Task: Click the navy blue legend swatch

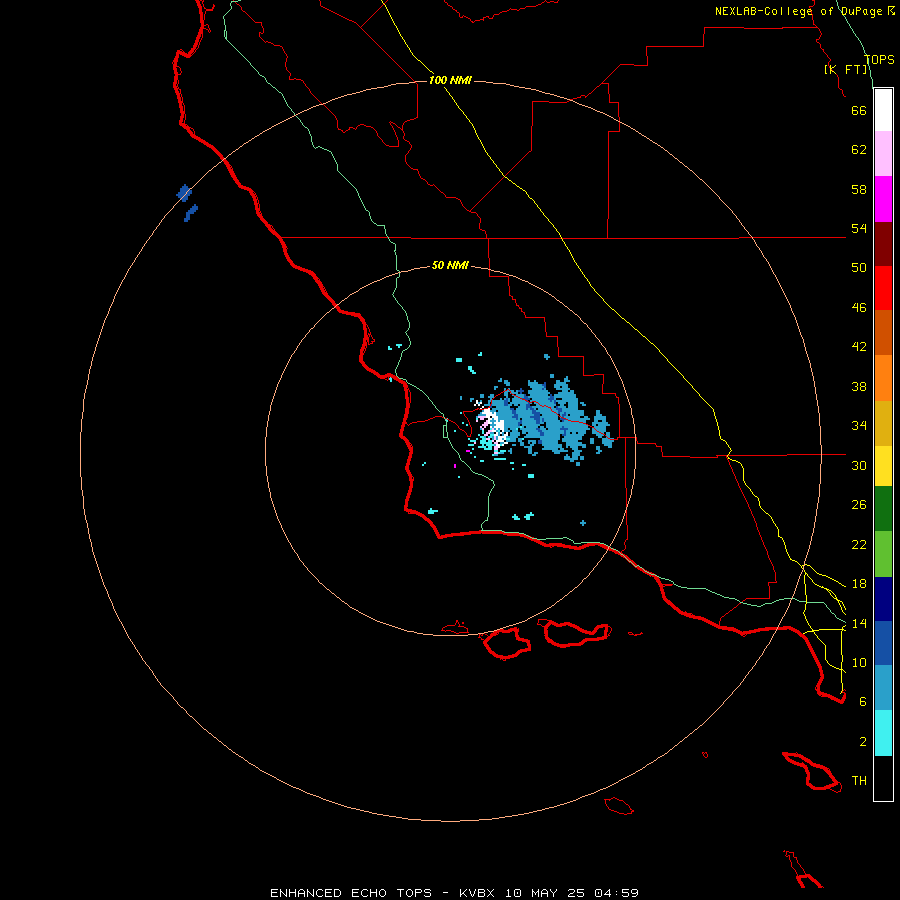Action: [x=883, y=599]
